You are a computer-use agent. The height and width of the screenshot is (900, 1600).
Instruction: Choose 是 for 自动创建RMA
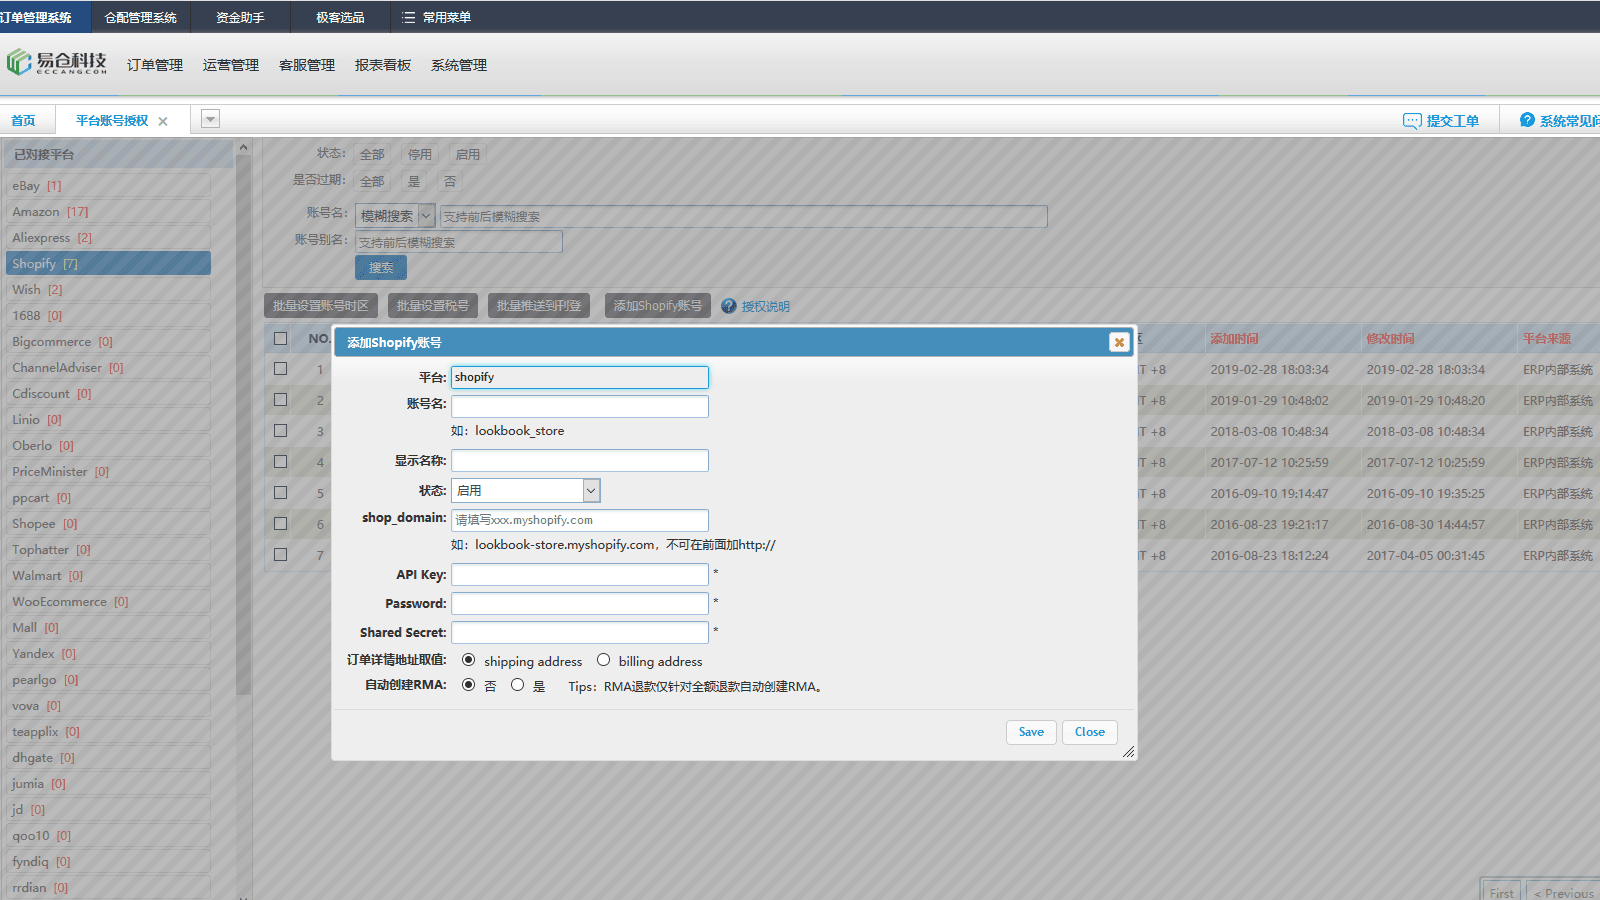tap(517, 685)
